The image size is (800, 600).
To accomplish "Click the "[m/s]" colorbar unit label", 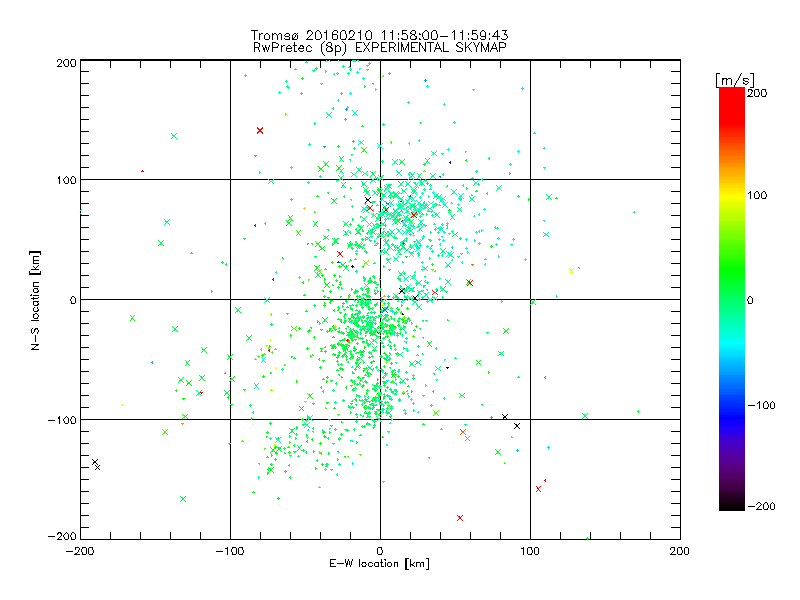I will click(735, 80).
